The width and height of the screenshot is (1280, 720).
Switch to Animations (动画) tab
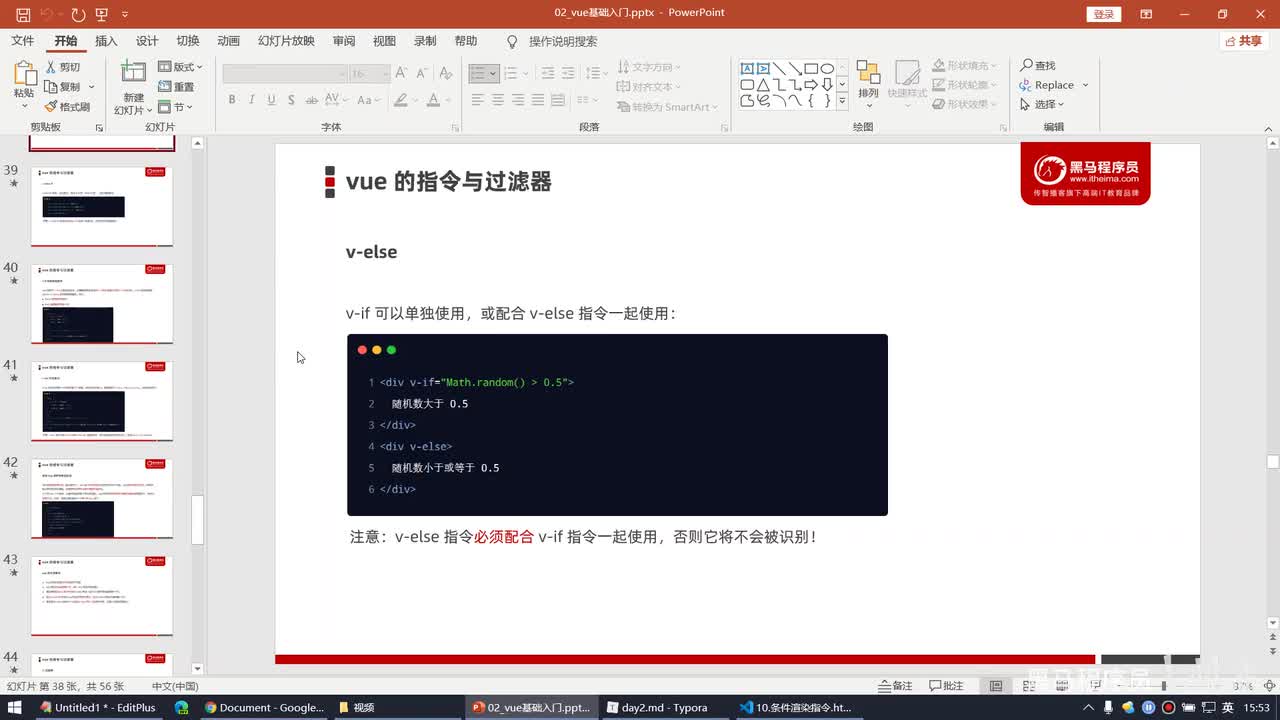tap(229, 41)
